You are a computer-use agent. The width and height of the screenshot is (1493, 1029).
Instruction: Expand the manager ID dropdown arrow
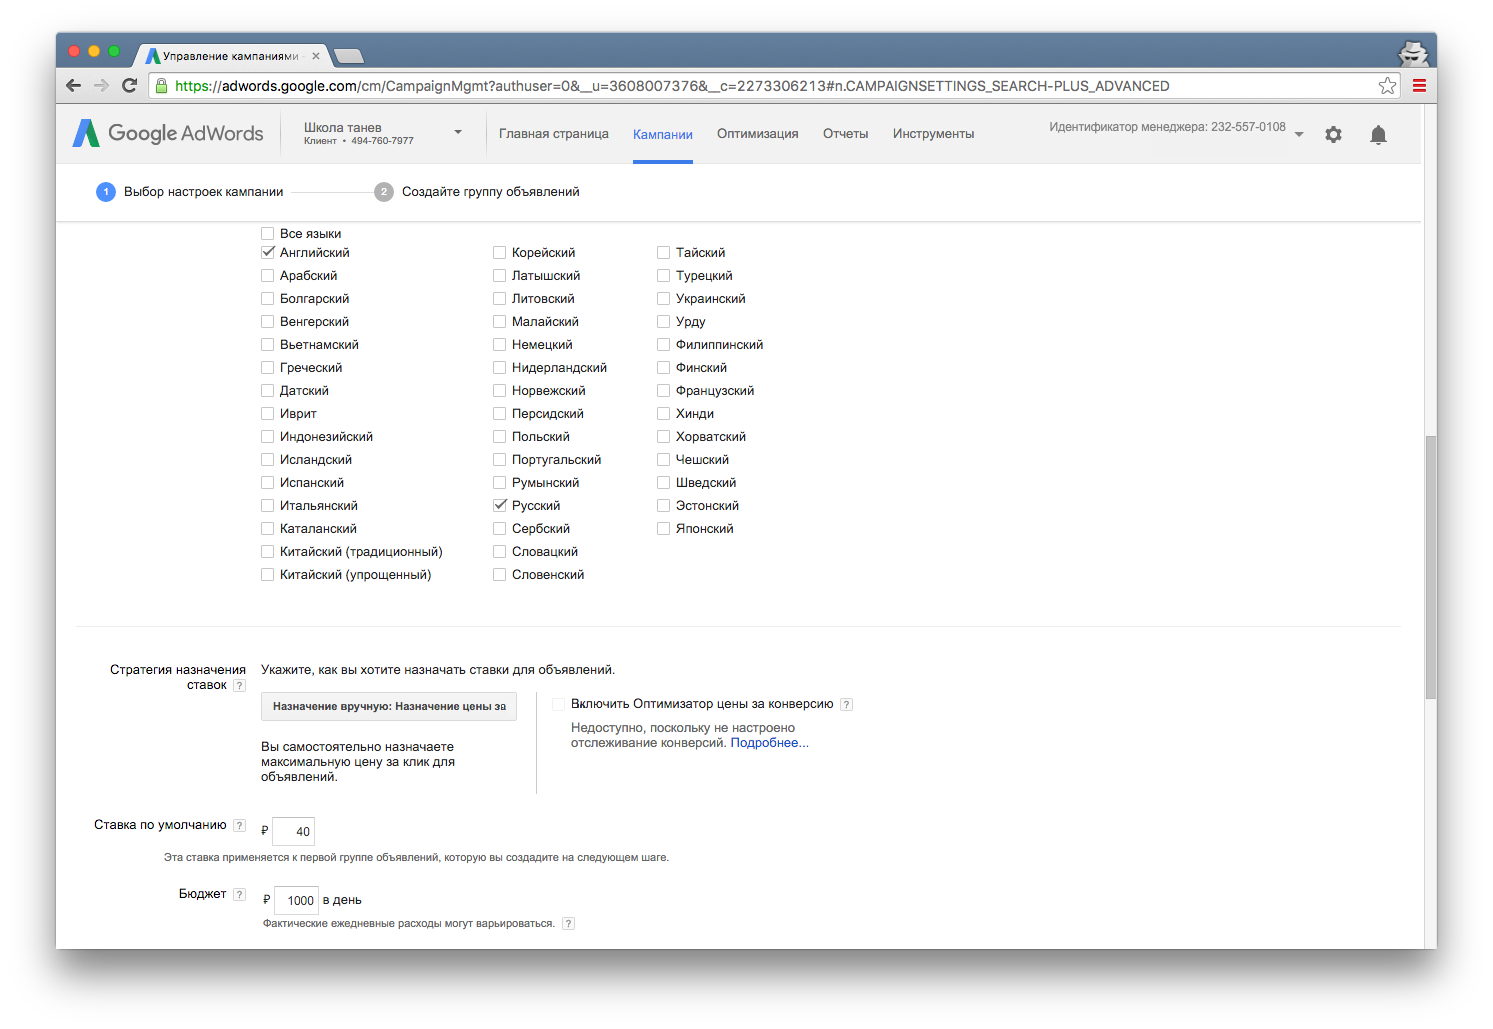point(1299,134)
